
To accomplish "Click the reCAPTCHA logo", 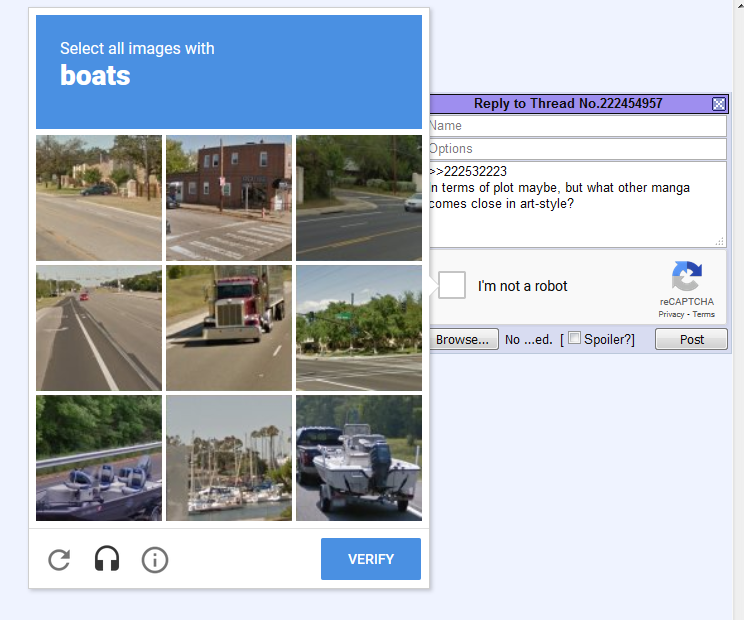I will pos(686,276).
